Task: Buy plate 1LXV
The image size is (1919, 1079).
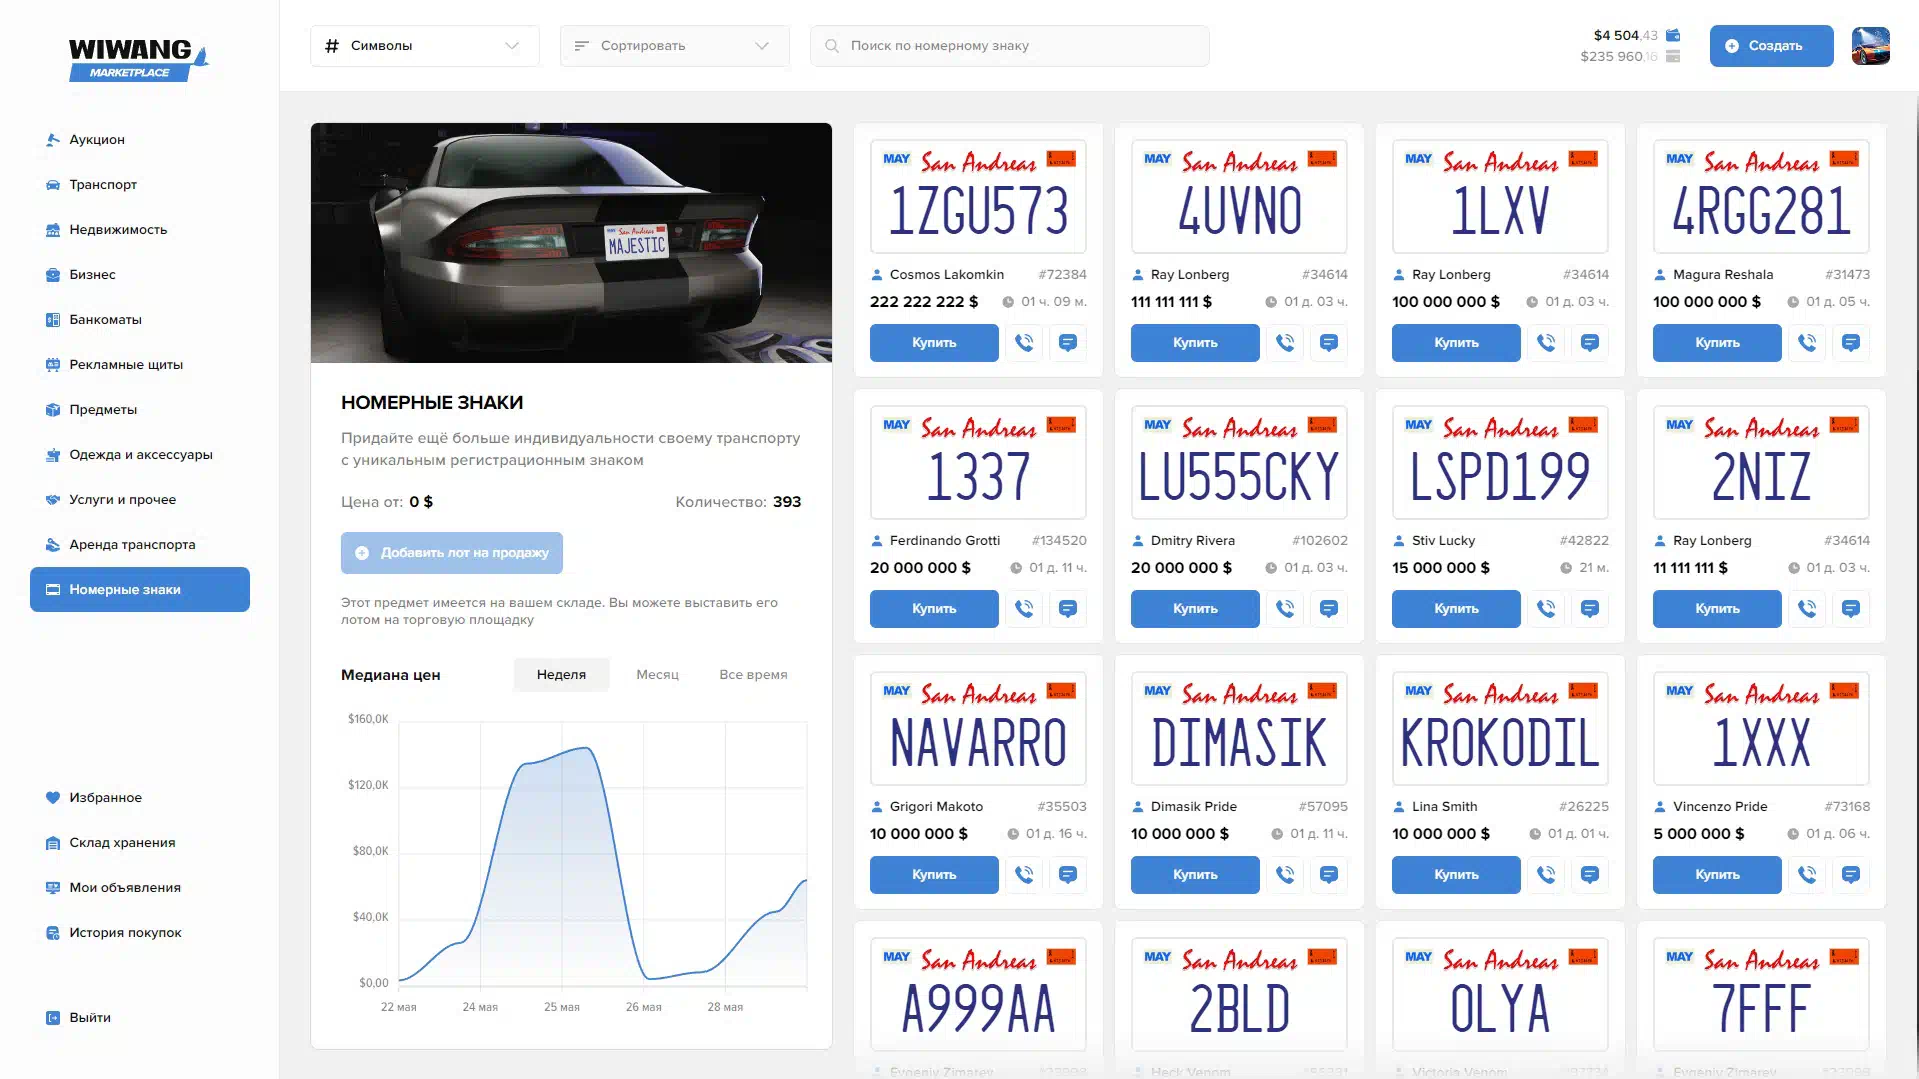Action: [1456, 343]
